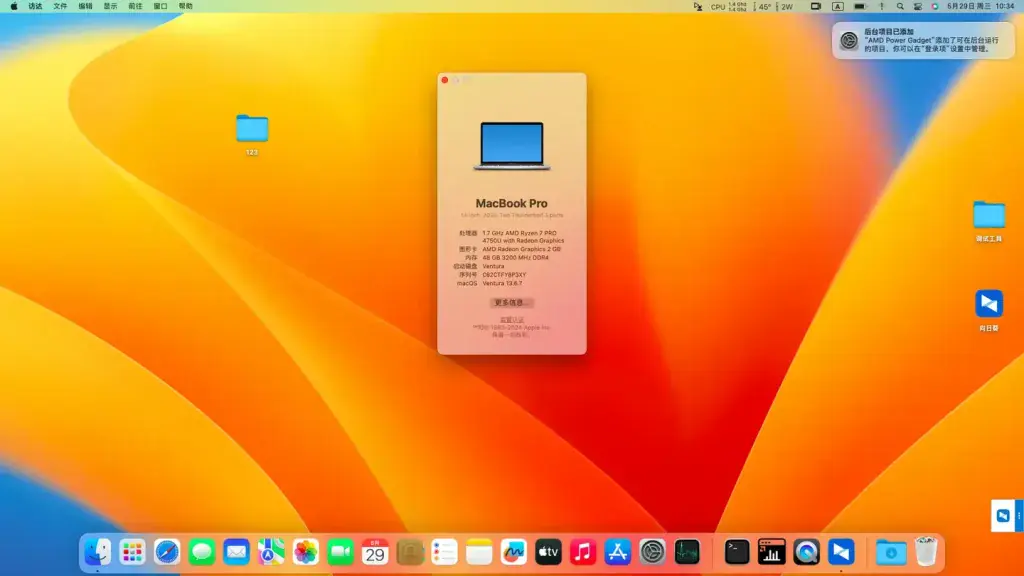1024x576 pixels.
Task: Activate Siri from the menu bar
Action: [x=935, y=7]
